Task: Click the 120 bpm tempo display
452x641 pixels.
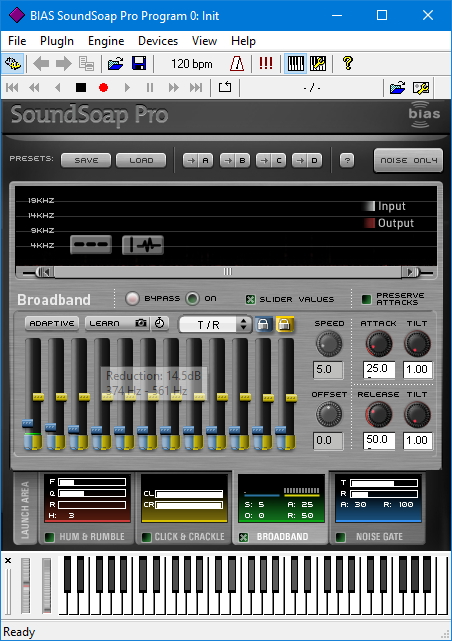Action: [x=192, y=64]
